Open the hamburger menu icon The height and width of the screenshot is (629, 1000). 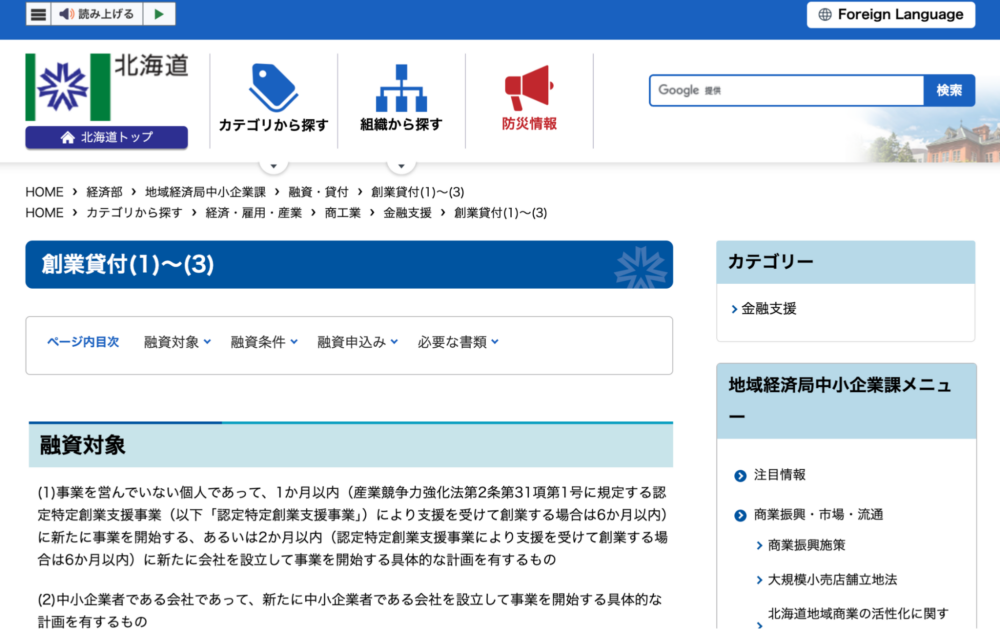(38, 14)
